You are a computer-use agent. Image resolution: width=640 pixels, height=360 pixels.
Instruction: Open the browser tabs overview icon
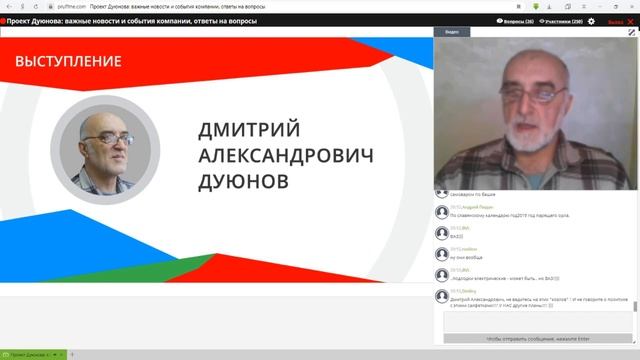tap(568, 7)
